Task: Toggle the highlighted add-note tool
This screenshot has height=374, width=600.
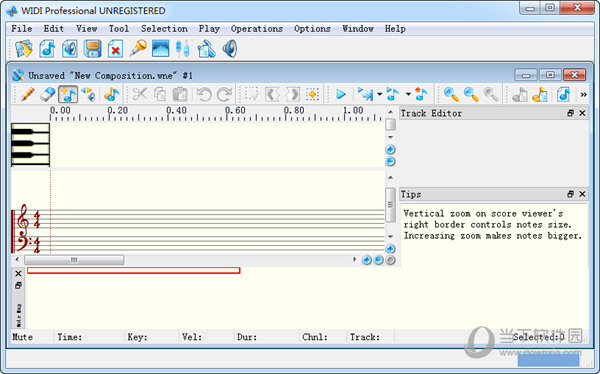Action: [68, 94]
